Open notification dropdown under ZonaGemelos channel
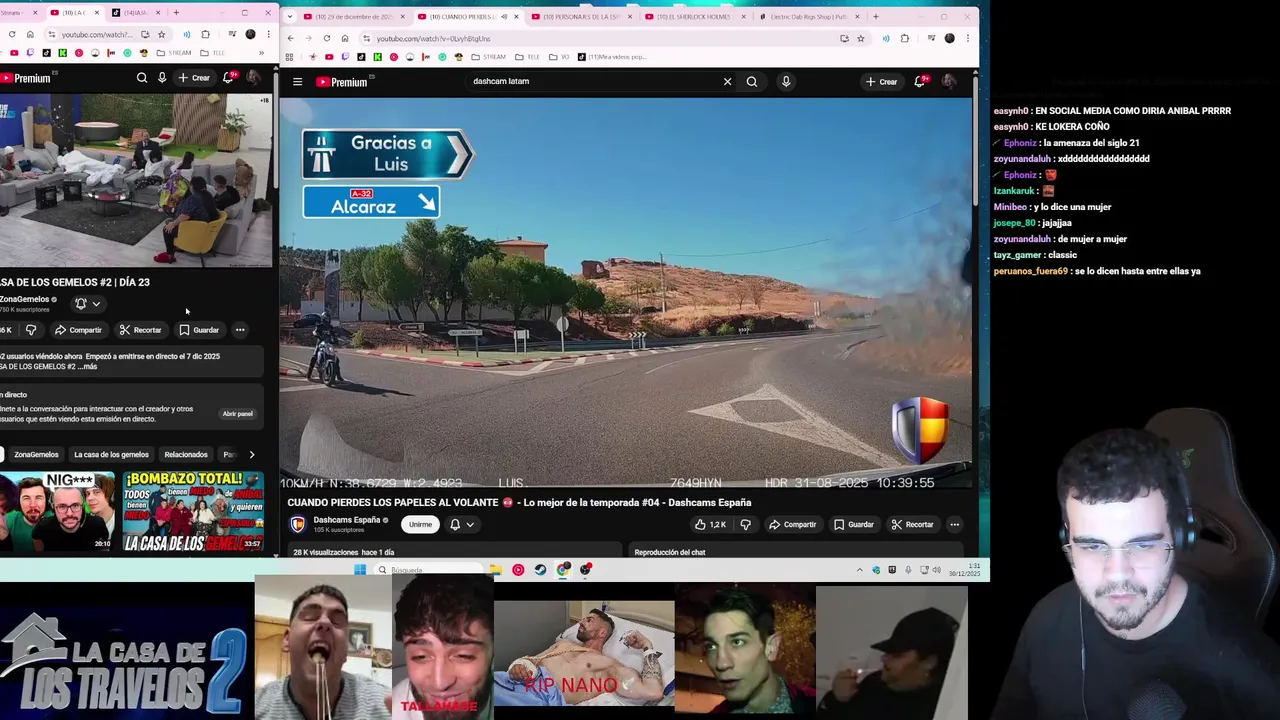 point(87,303)
